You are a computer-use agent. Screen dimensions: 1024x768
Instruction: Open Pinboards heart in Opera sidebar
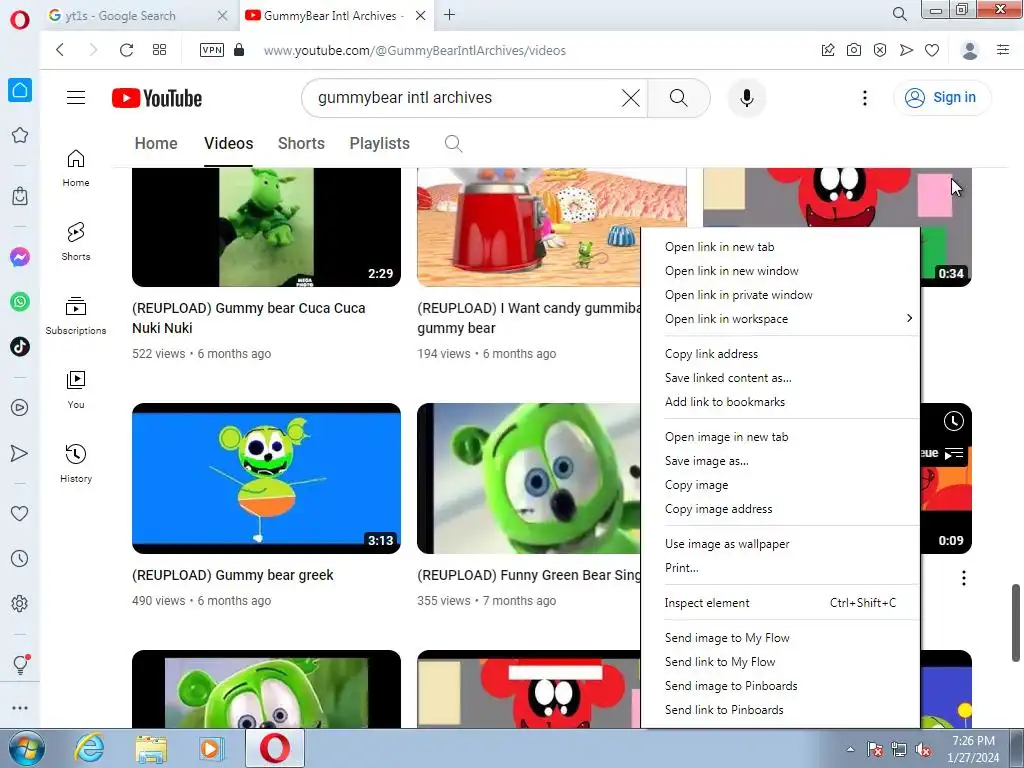20,513
